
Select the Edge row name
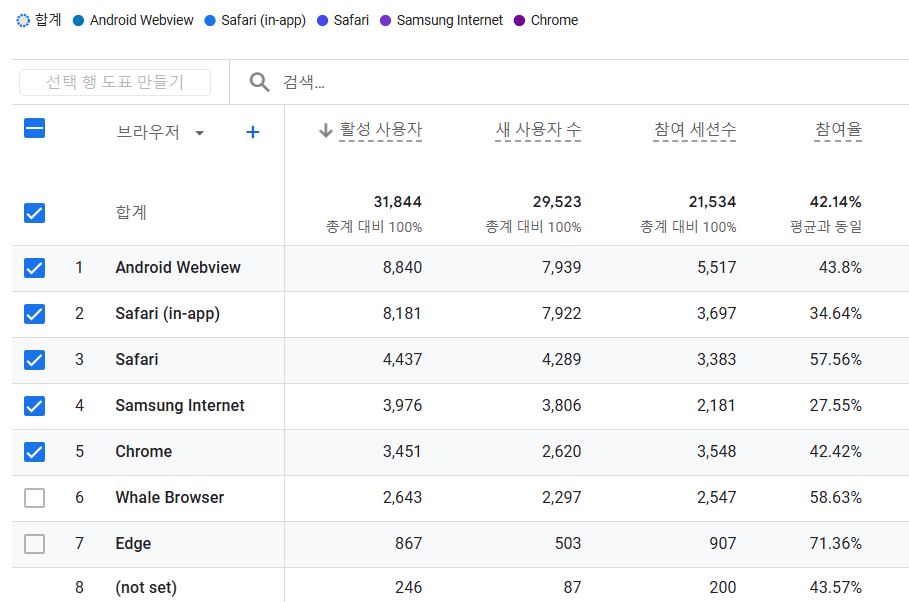(x=133, y=543)
